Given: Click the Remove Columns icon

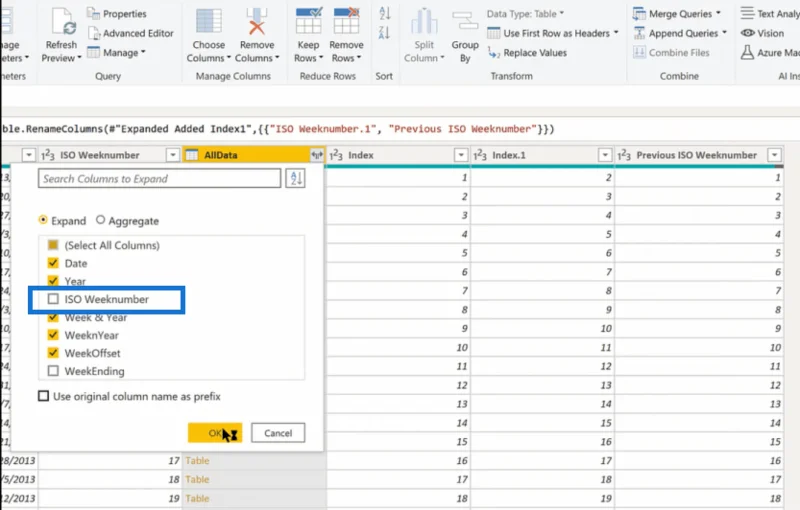Looking at the screenshot, I should coord(257,21).
